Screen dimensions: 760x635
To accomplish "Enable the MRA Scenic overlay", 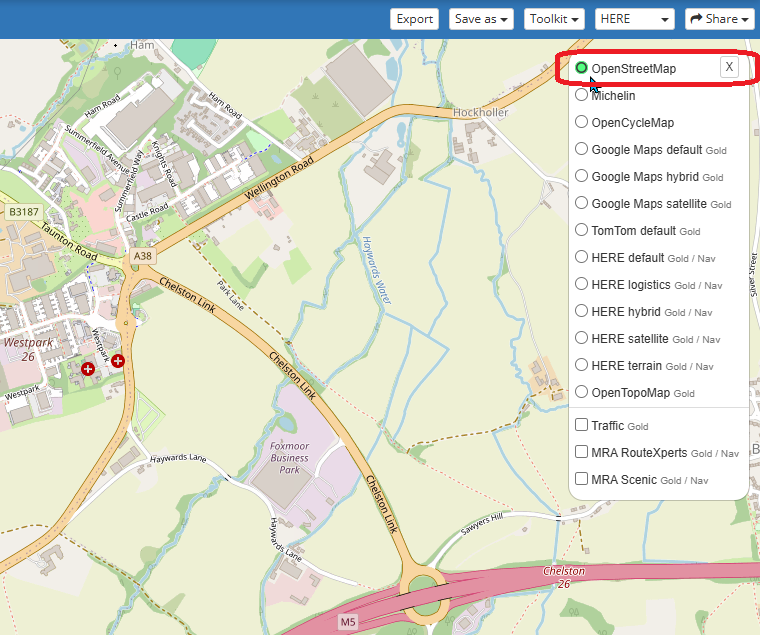I will [x=581, y=479].
